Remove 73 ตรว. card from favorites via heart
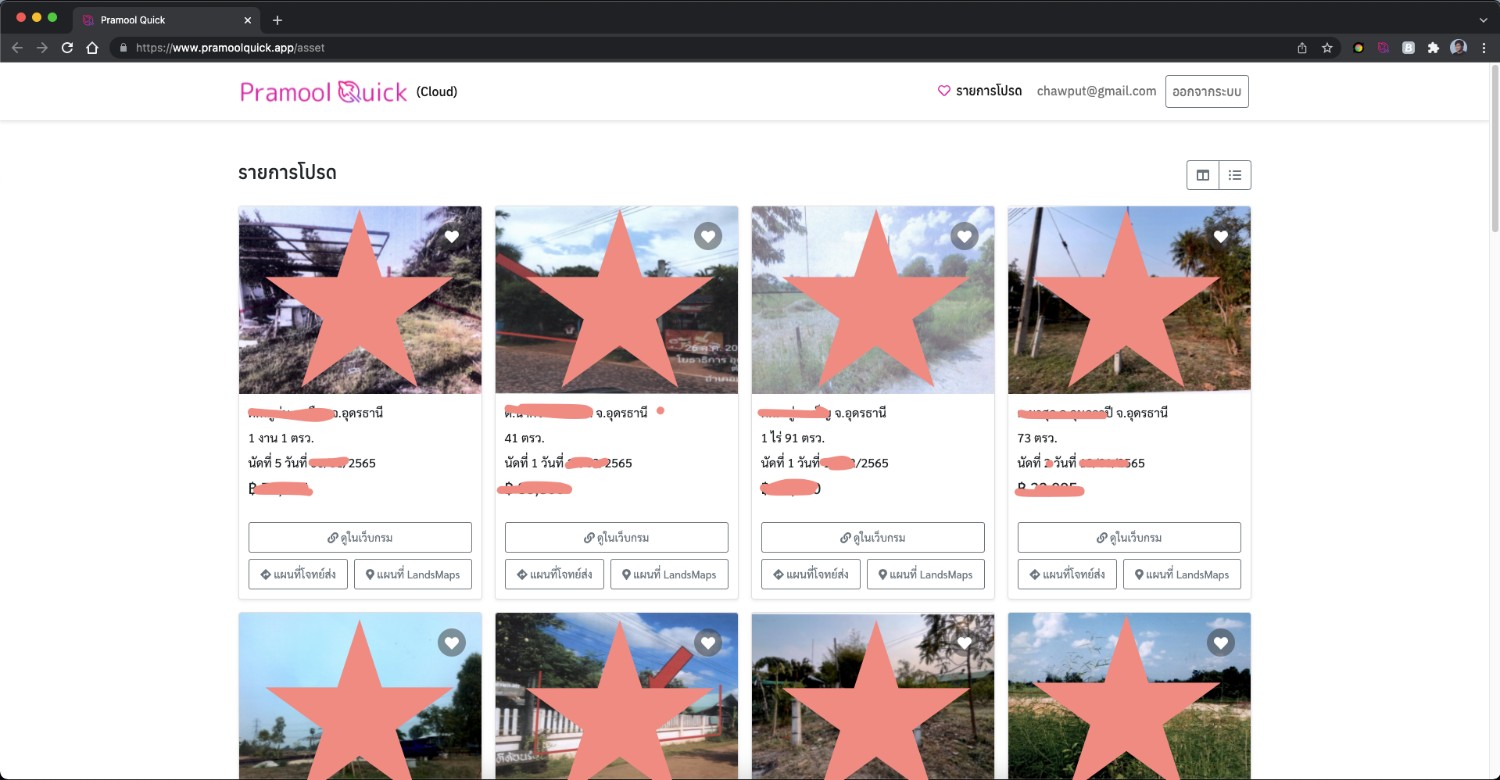The image size is (1500, 780). coord(1220,237)
